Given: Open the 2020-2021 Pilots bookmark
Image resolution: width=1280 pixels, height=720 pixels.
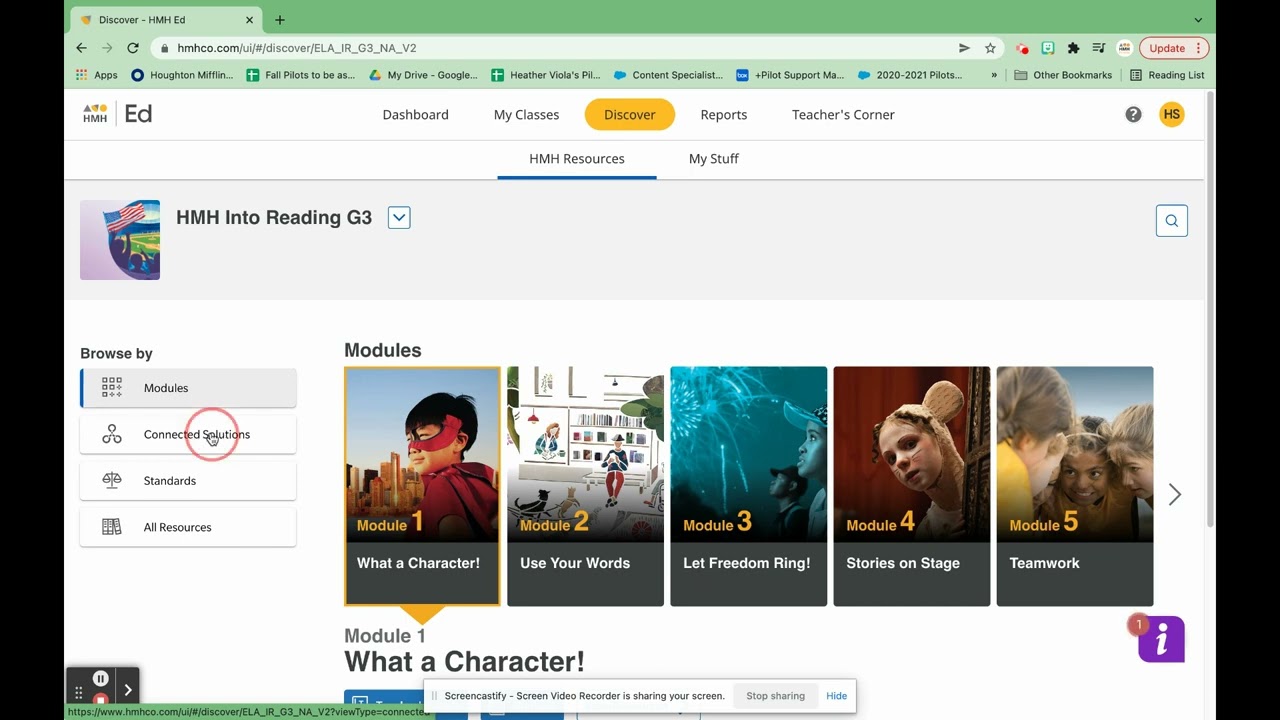Looking at the screenshot, I should 910,75.
